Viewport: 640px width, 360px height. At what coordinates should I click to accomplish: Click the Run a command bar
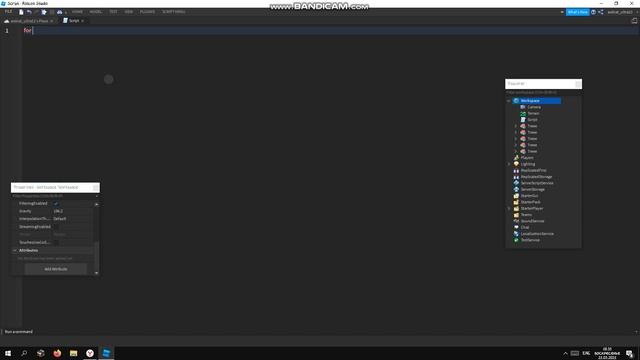coord(318,332)
